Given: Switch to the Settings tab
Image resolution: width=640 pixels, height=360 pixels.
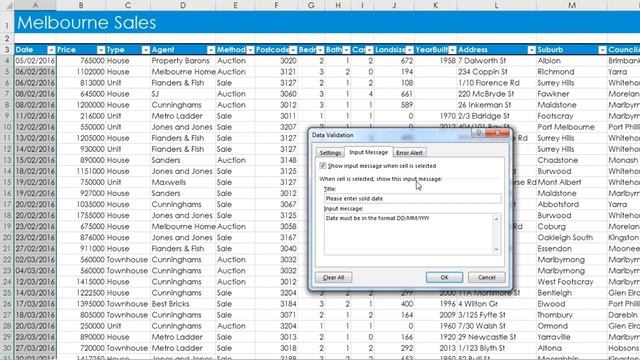Looking at the screenshot, I should (x=330, y=153).
